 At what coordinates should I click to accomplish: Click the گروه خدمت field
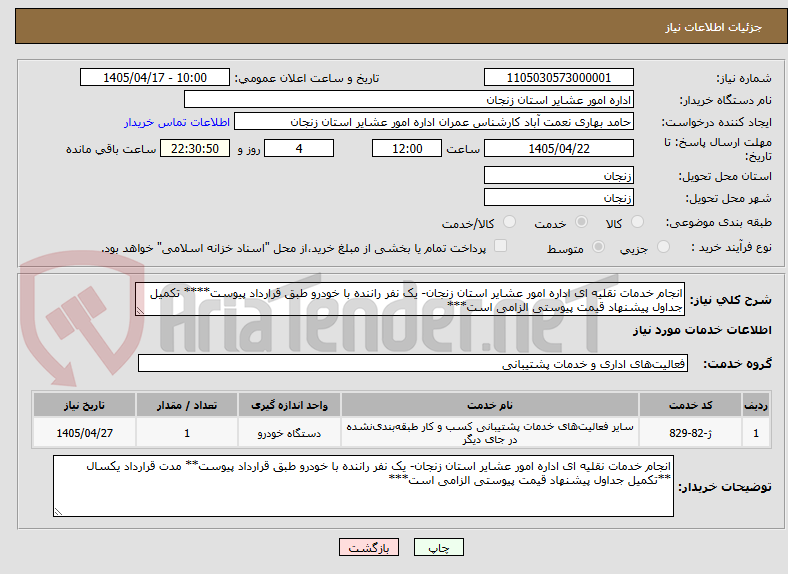(x=413, y=363)
